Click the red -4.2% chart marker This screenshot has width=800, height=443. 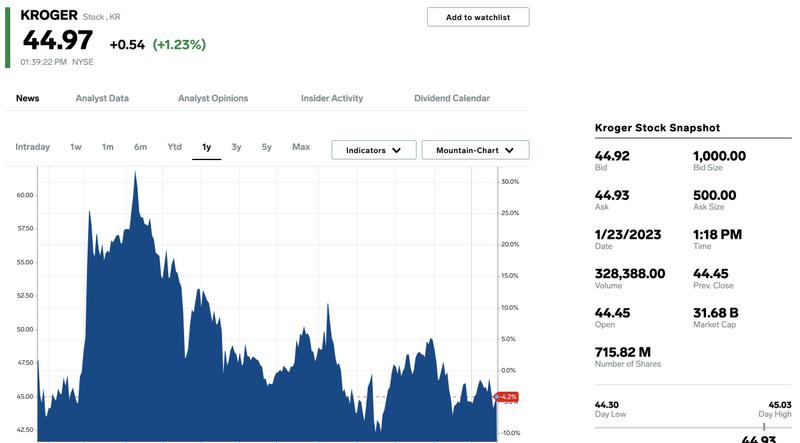point(507,397)
